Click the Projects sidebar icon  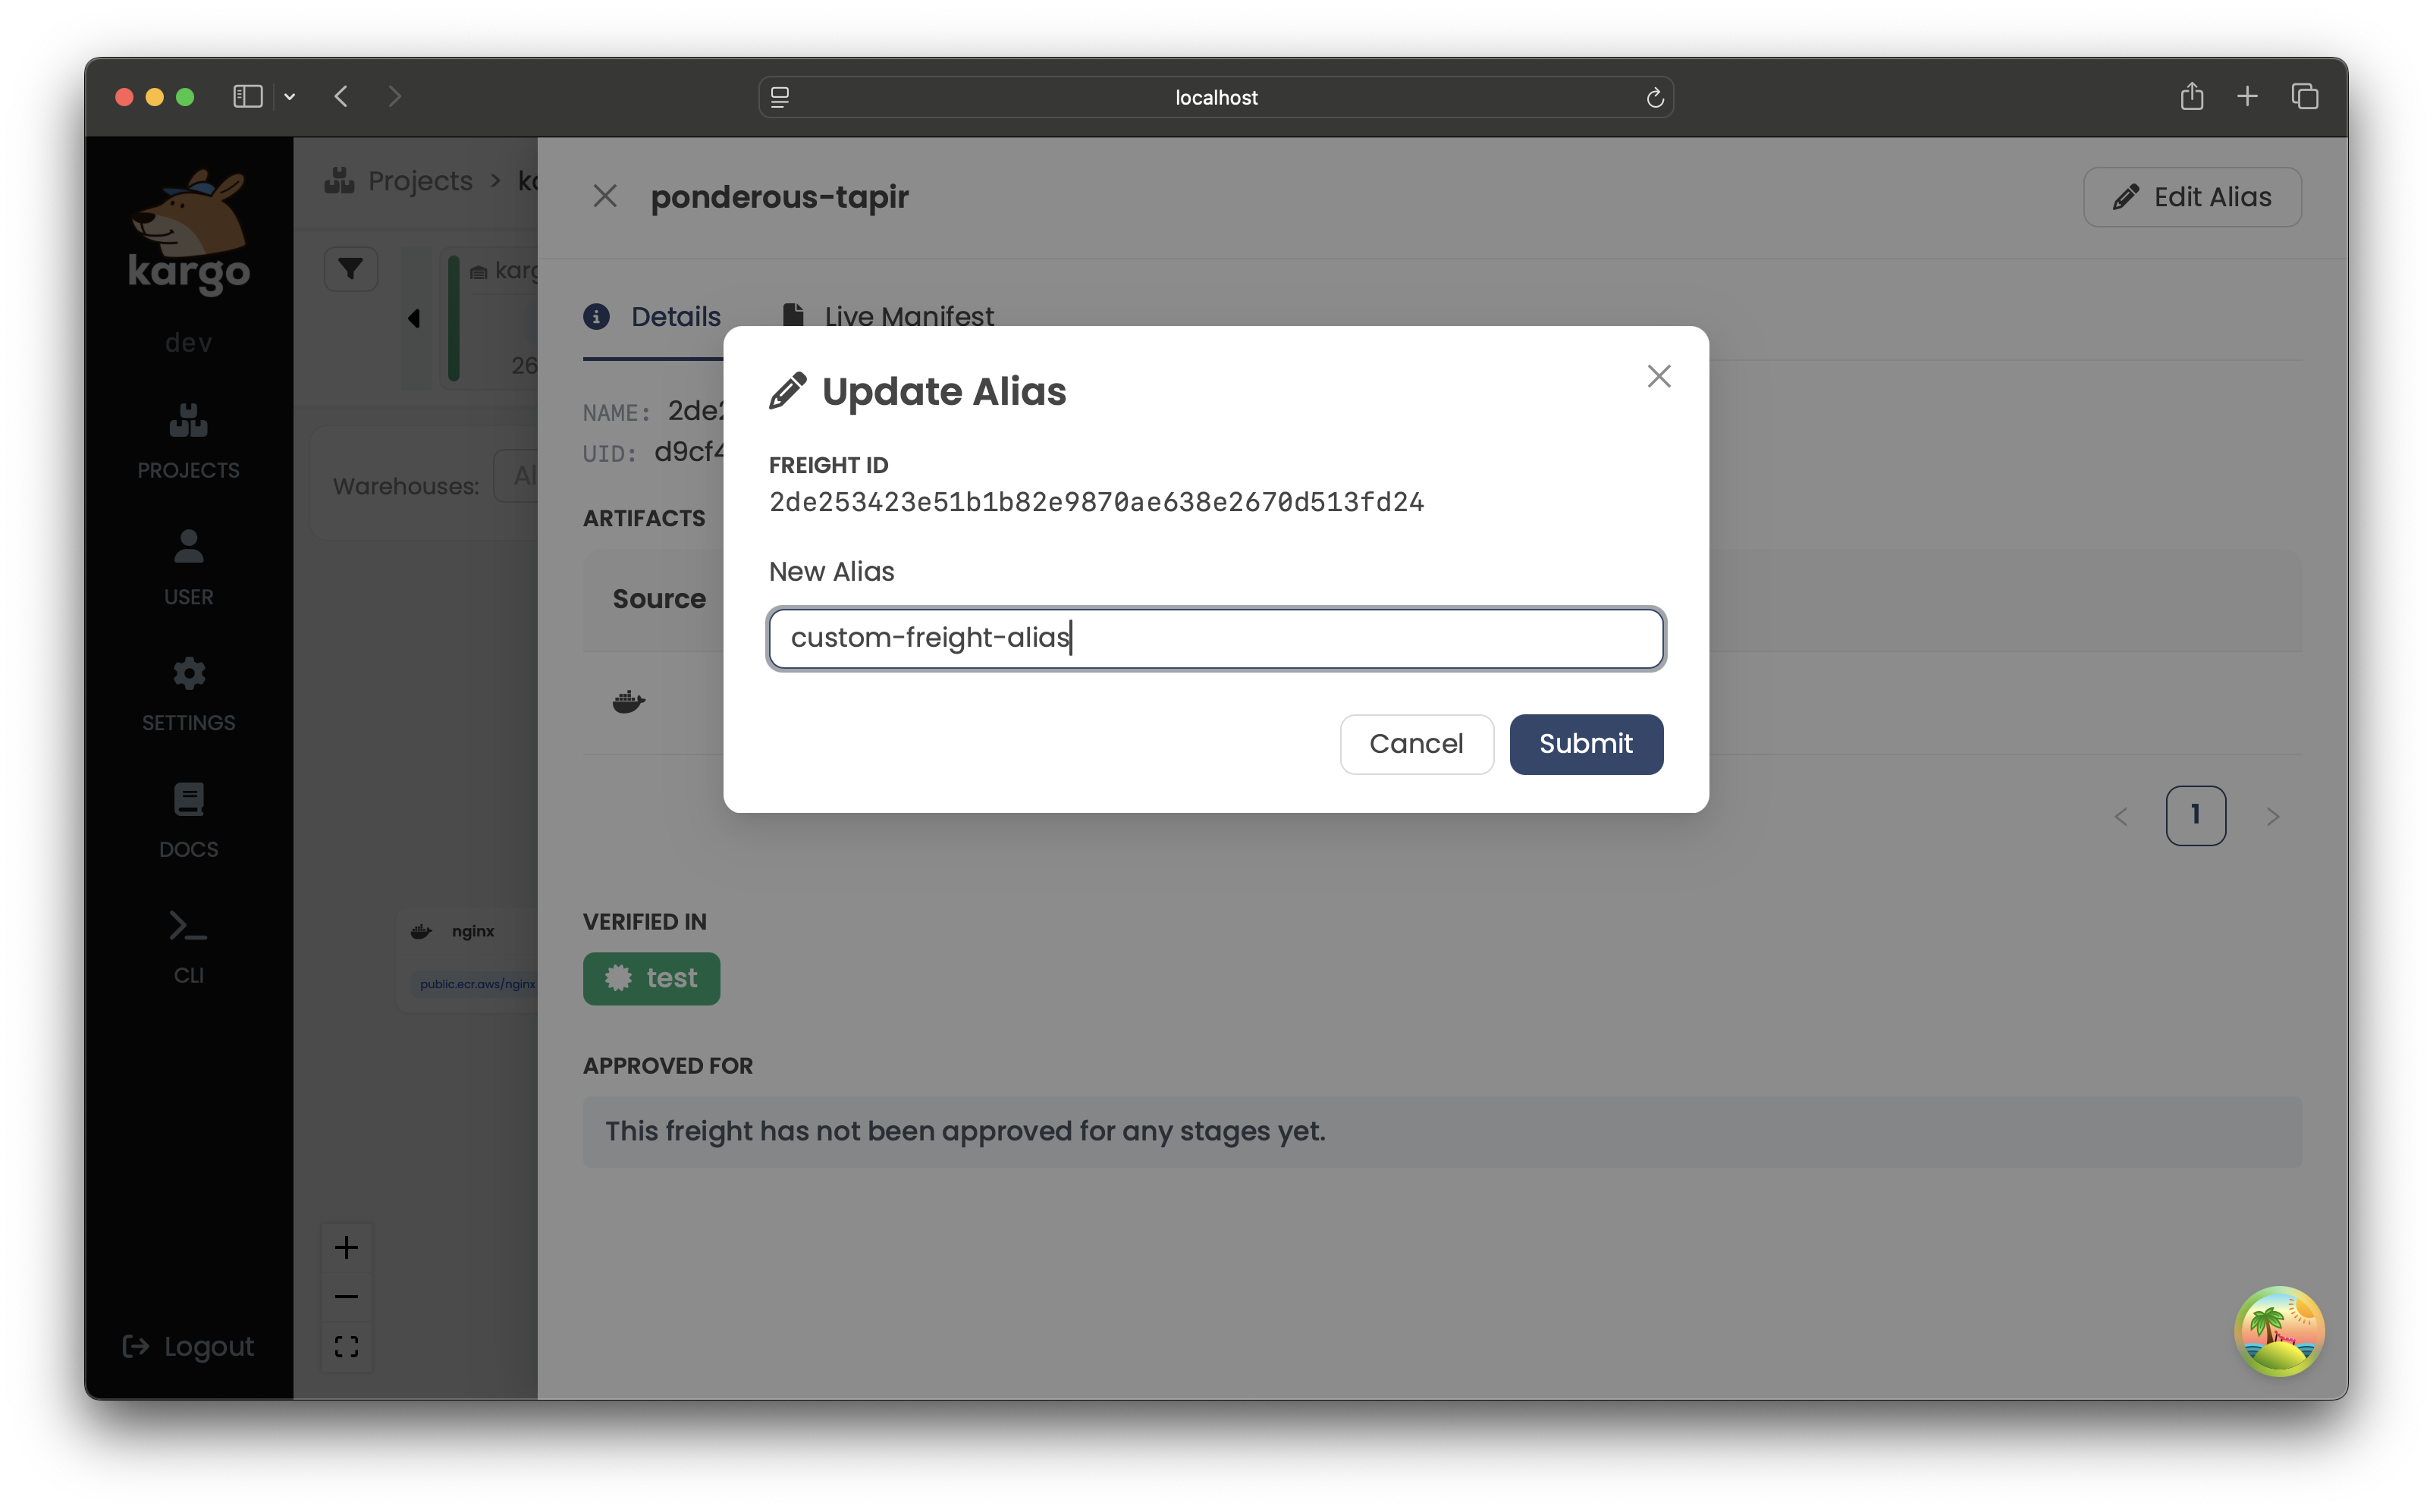click(x=188, y=421)
